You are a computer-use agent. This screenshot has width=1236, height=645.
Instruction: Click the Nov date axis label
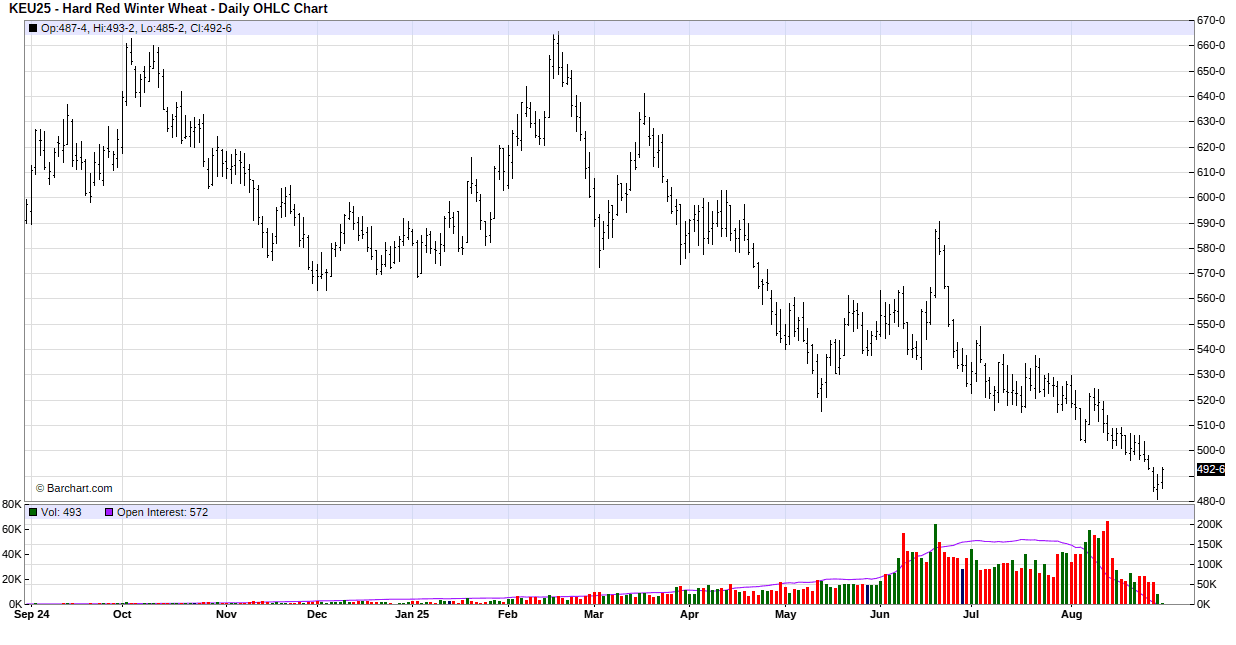click(227, 615)
